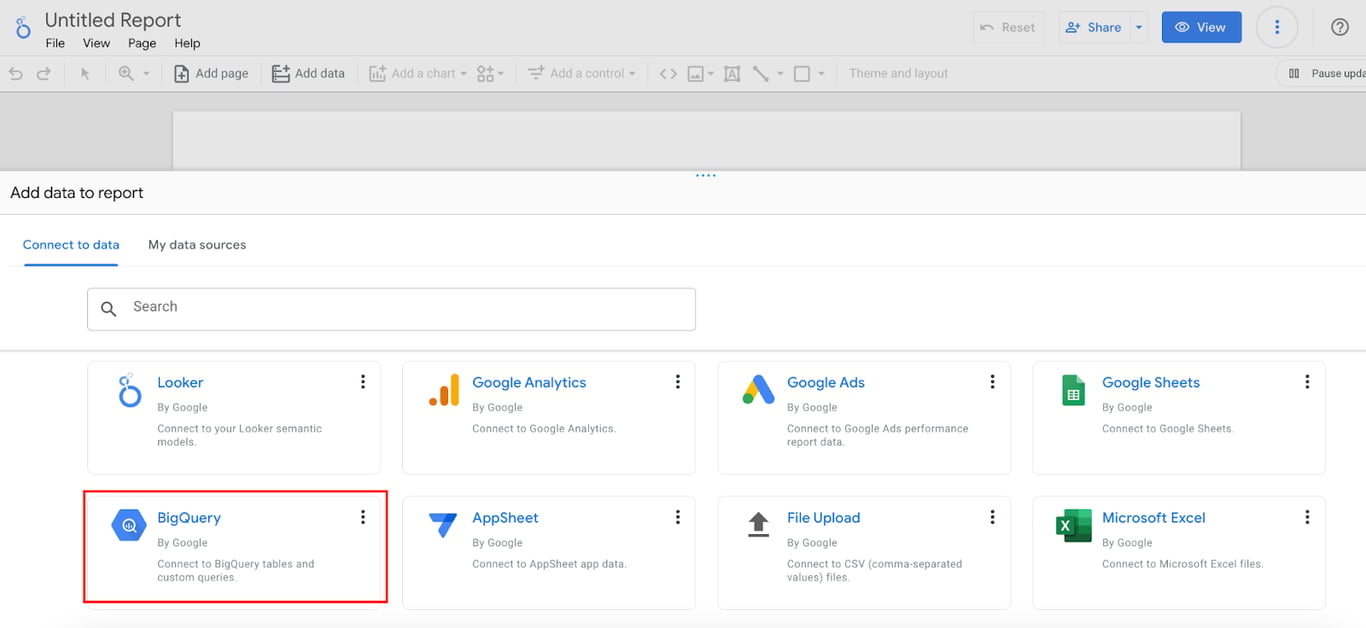
Task: Open the File menu
Action: pyautogui.click(x=55, y=43)
